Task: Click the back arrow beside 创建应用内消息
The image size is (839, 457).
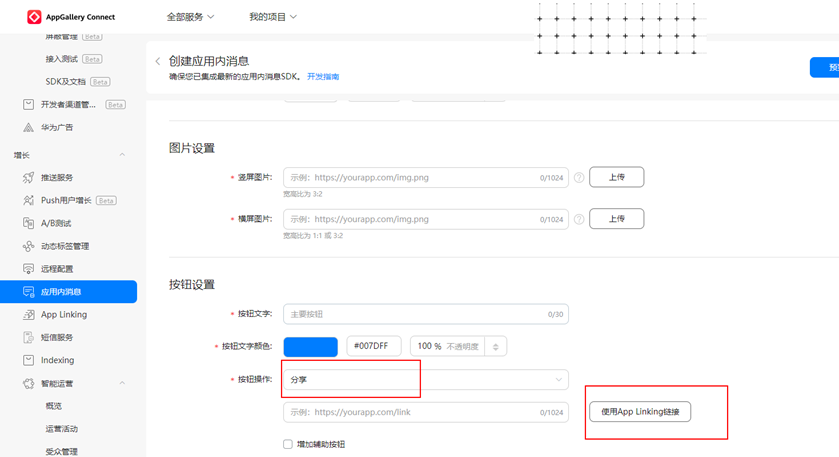Action: point(158,62)
